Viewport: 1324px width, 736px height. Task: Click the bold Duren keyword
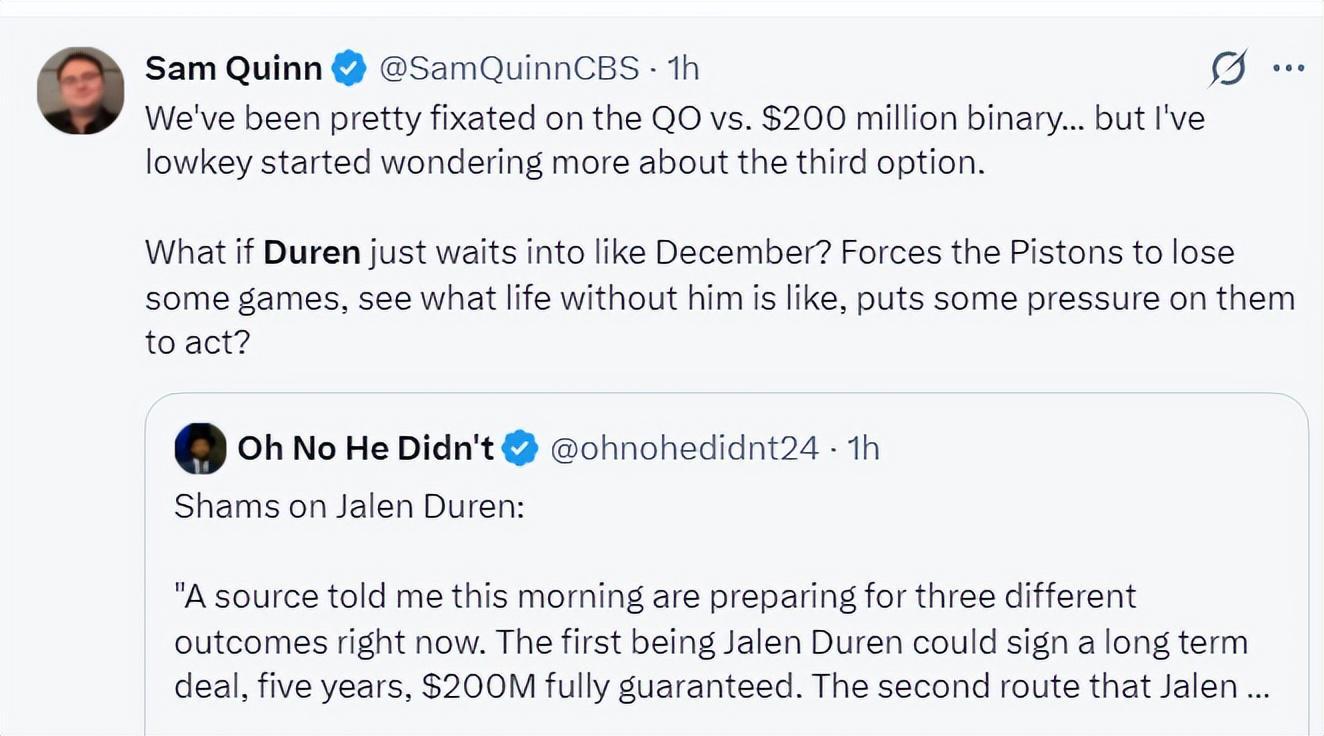coord(312,252)
